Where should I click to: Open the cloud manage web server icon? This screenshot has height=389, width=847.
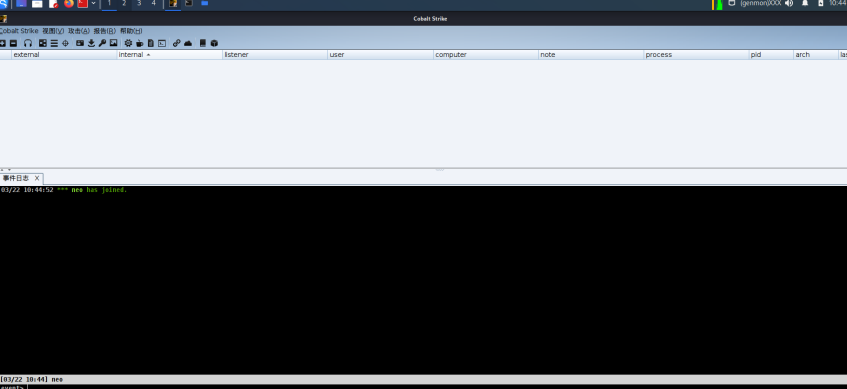188,43
